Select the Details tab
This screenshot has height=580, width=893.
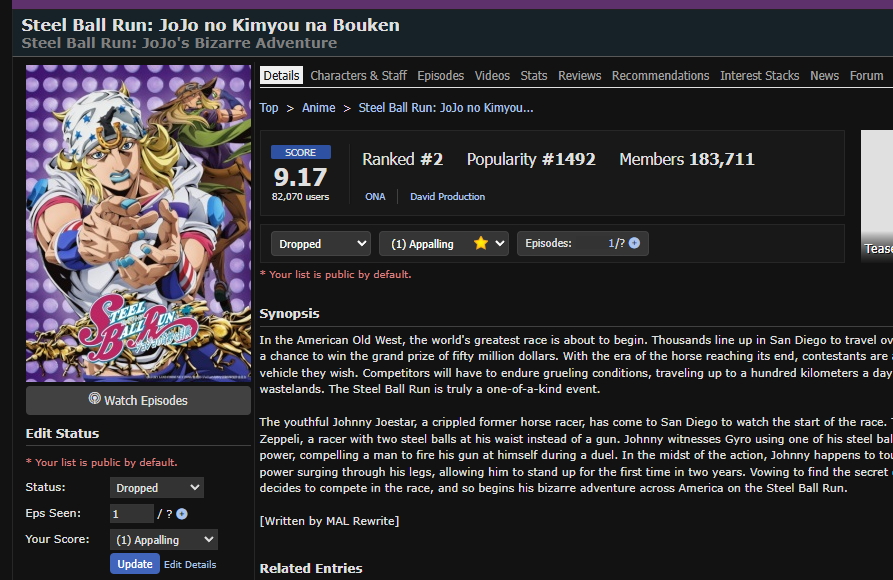pos(281,76)
